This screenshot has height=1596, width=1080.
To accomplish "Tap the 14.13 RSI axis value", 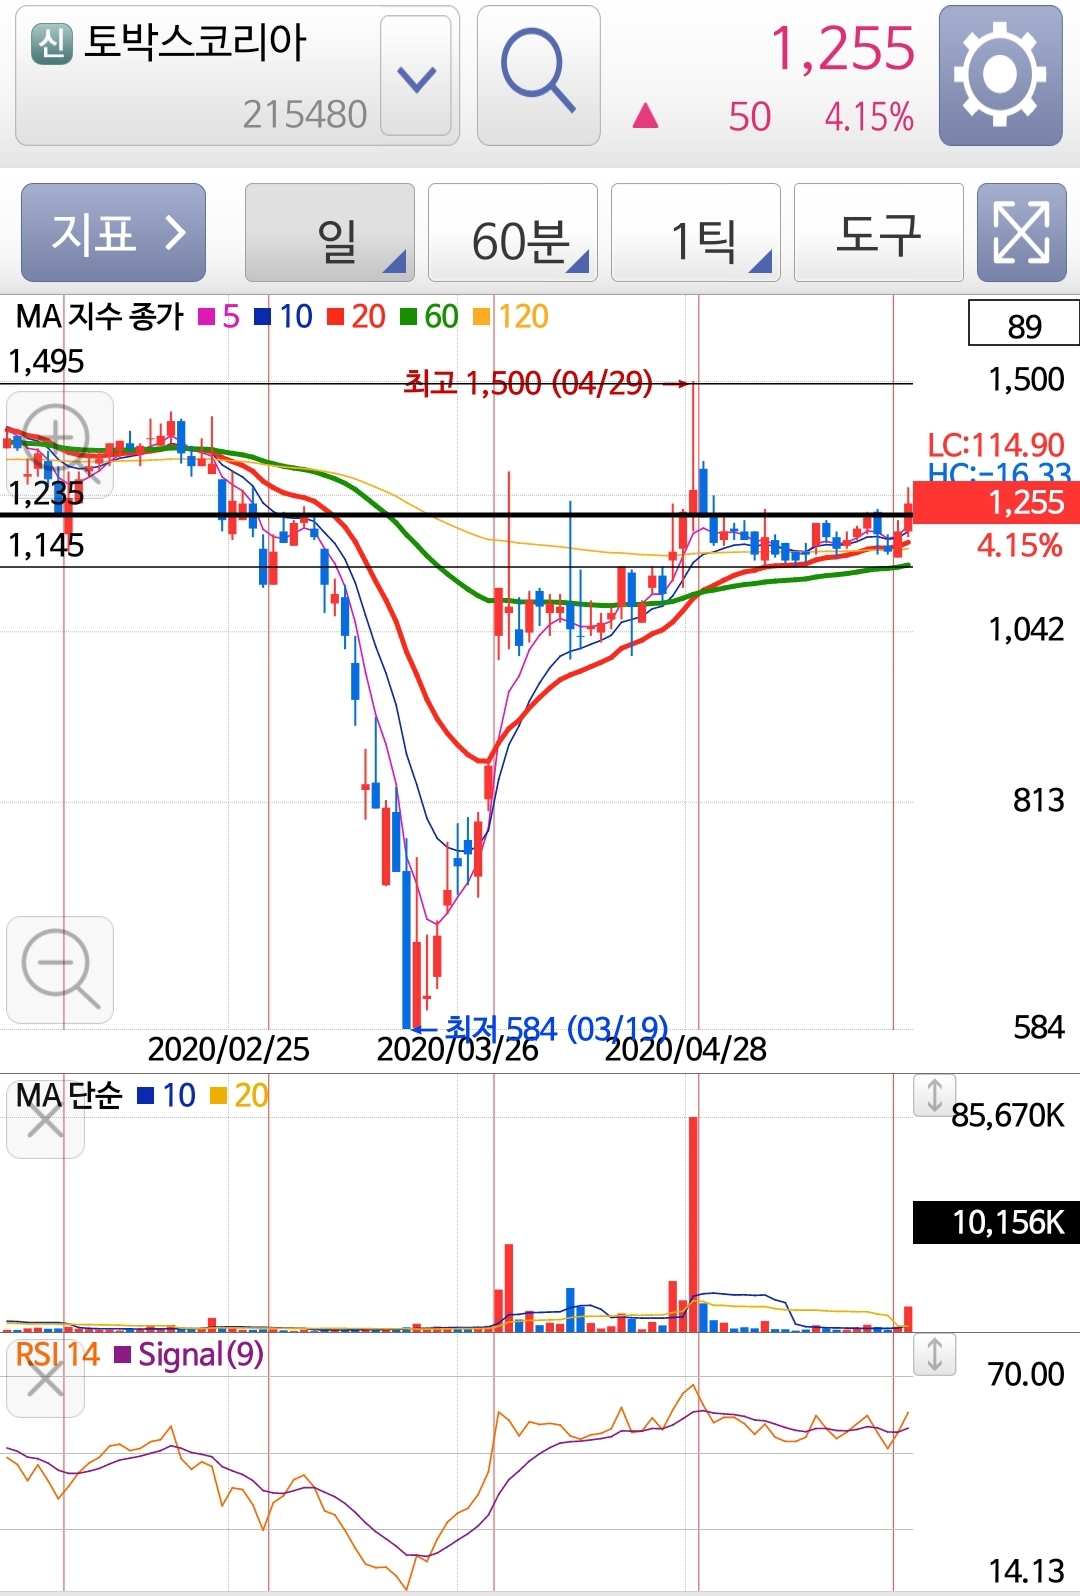I will tap(1026, 1571).
